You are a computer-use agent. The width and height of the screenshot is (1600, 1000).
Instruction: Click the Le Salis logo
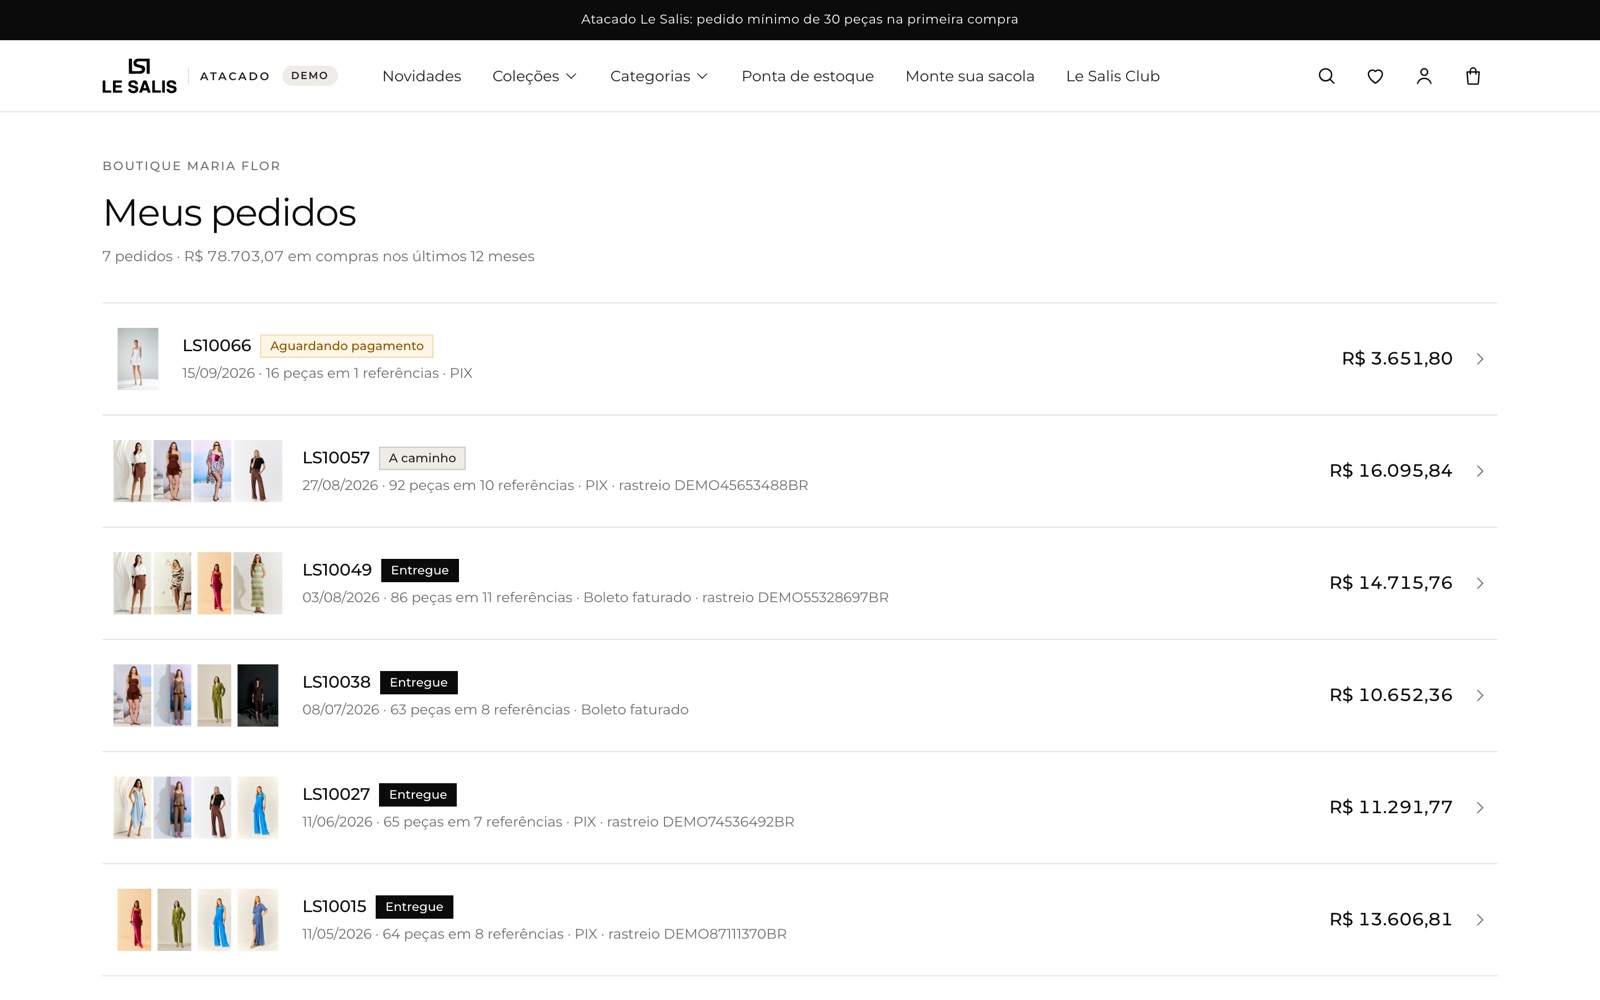point(139,76)
